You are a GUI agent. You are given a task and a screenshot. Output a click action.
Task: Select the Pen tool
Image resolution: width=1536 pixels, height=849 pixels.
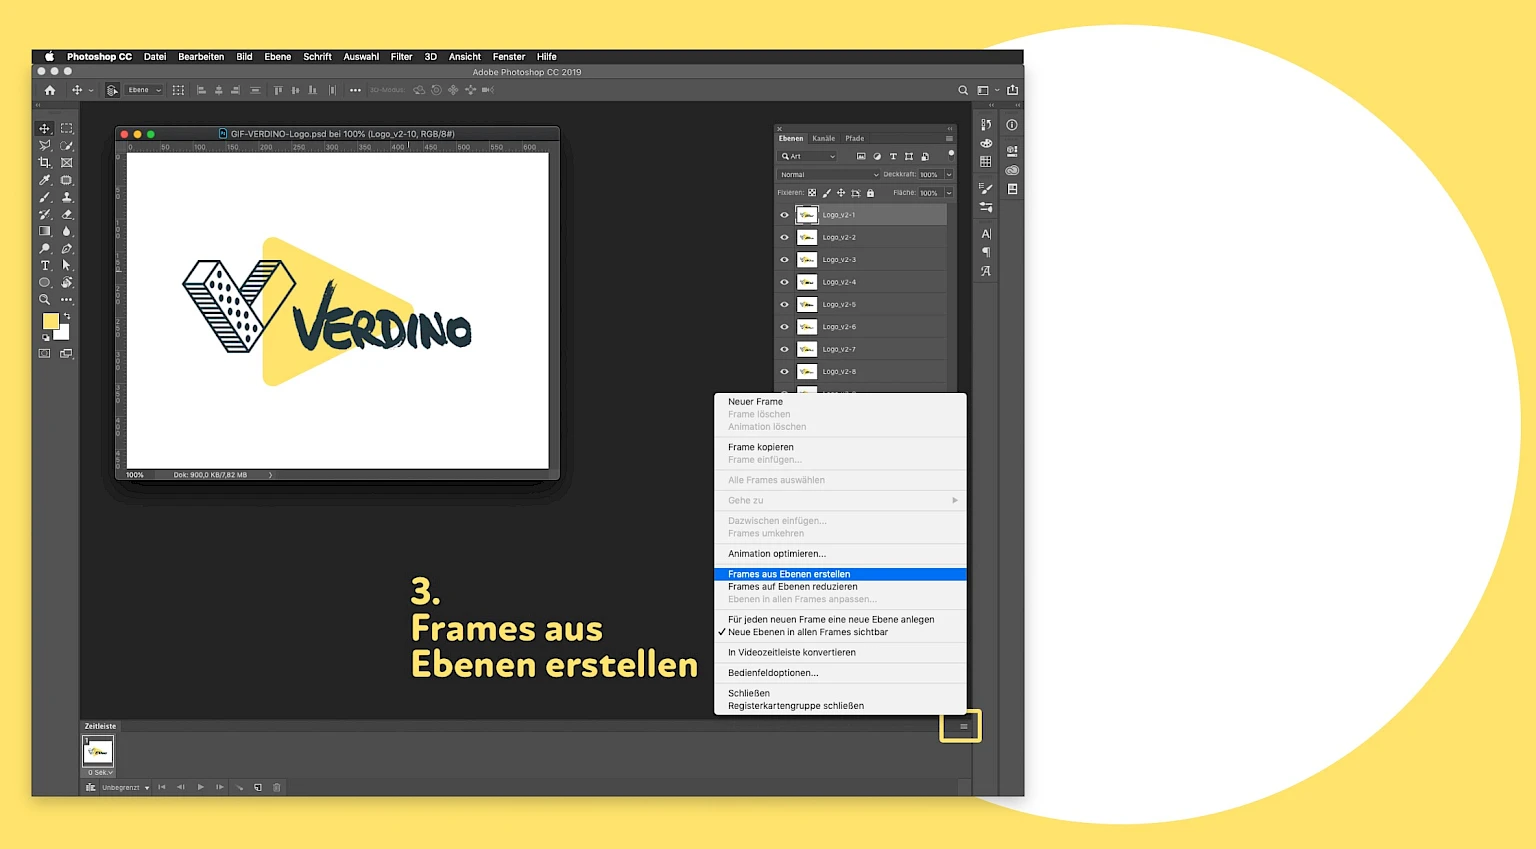(x=67, y=248)
